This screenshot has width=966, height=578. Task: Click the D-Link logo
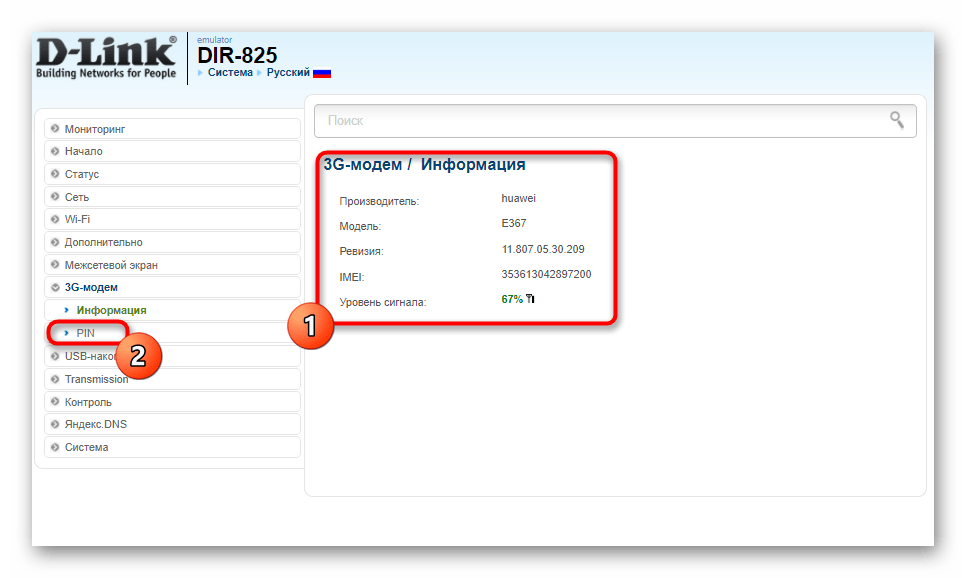click(106, 58)
